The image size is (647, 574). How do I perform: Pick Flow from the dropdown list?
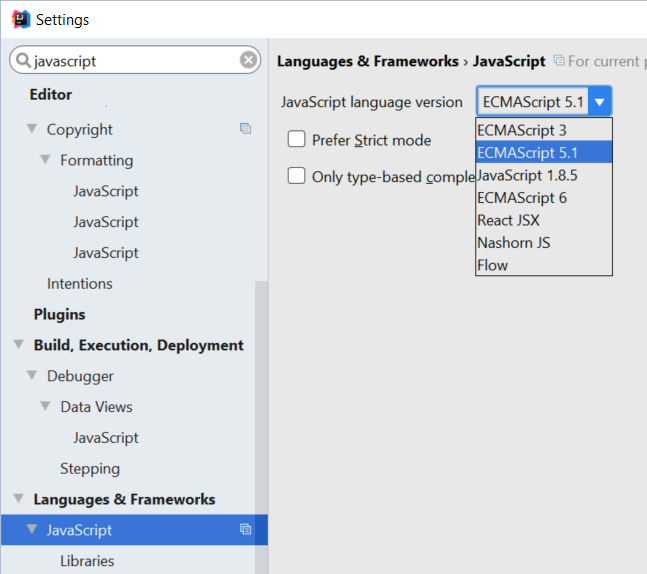(493, 265)
